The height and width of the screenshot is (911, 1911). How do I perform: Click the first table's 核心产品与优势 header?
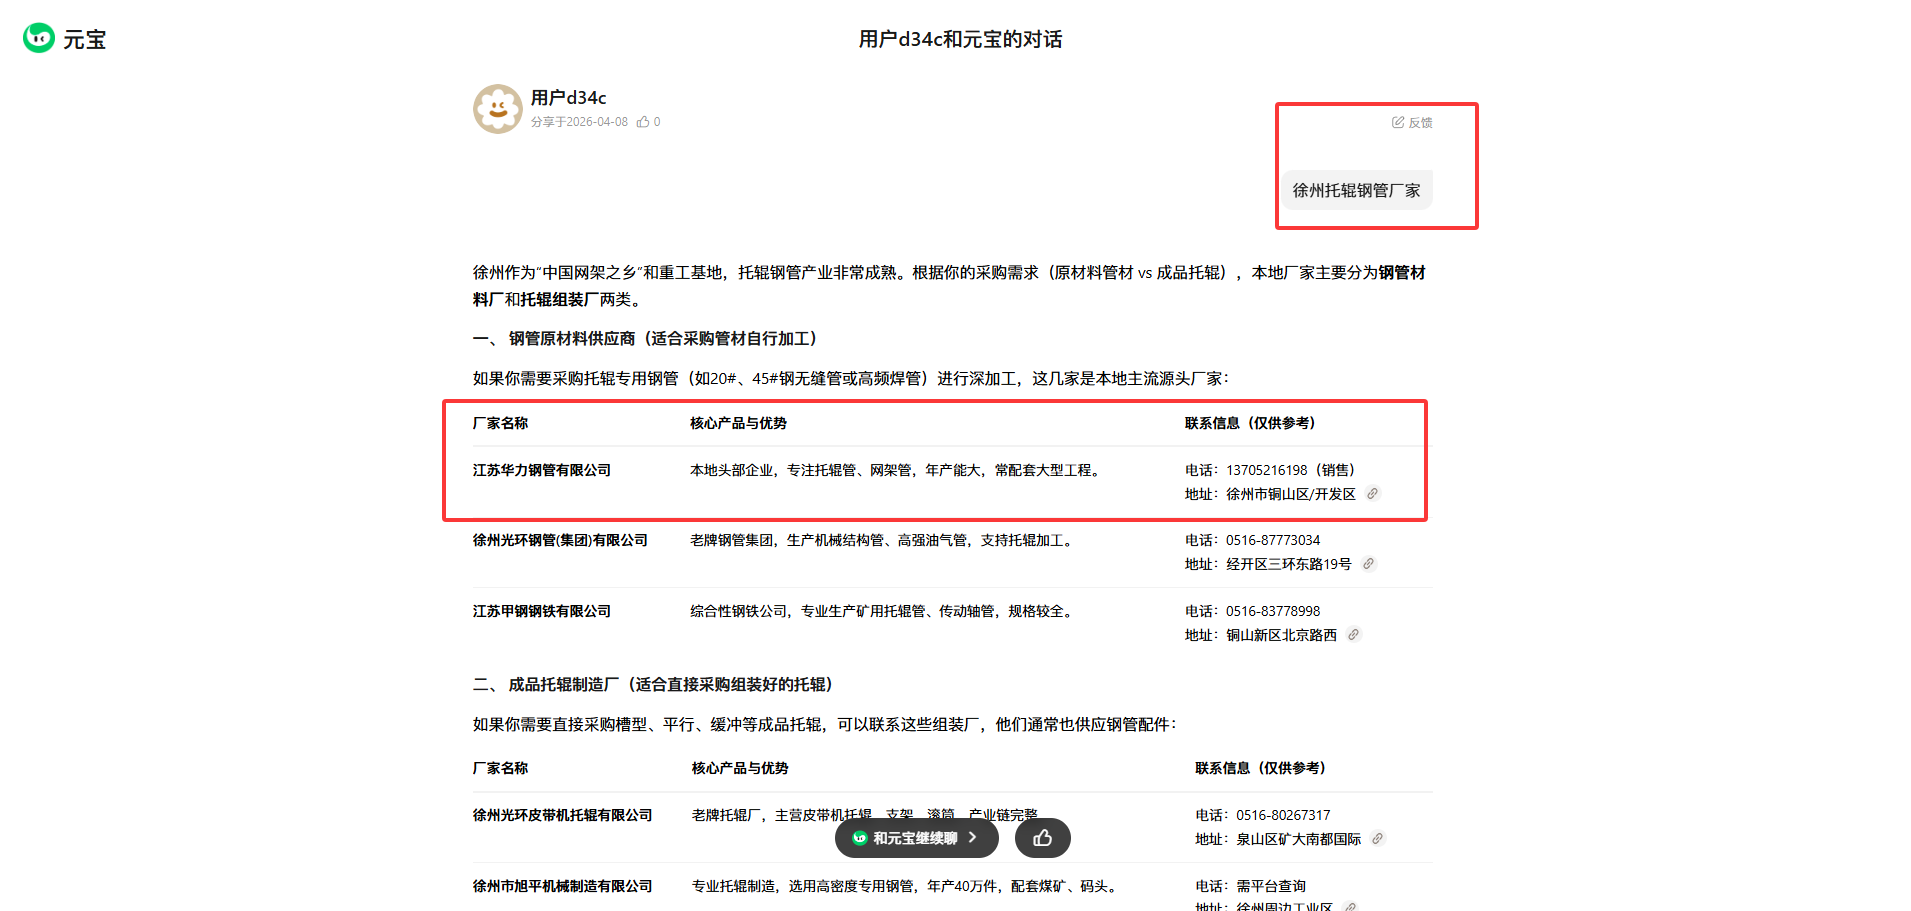click(738, 423)
